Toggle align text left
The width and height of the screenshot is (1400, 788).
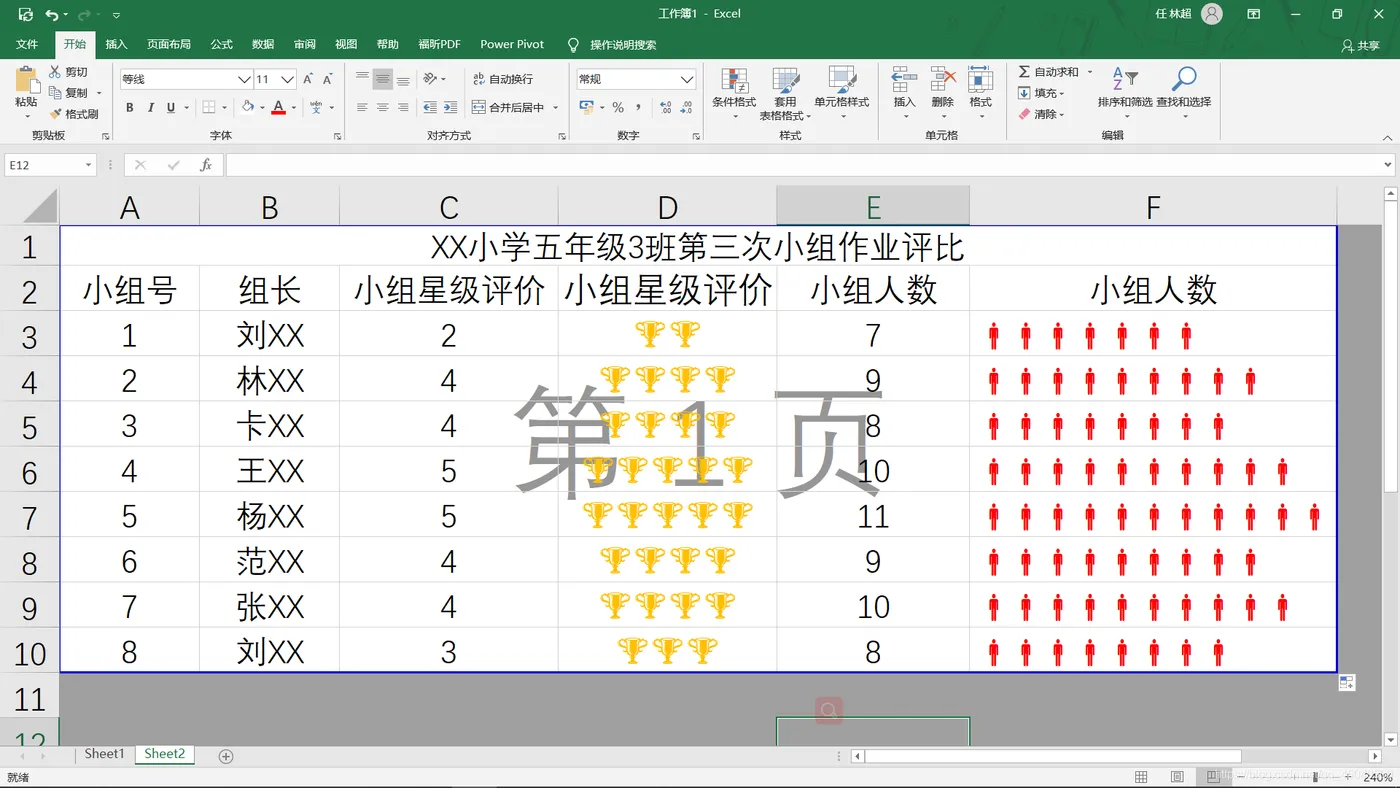(x=362, y=107)
